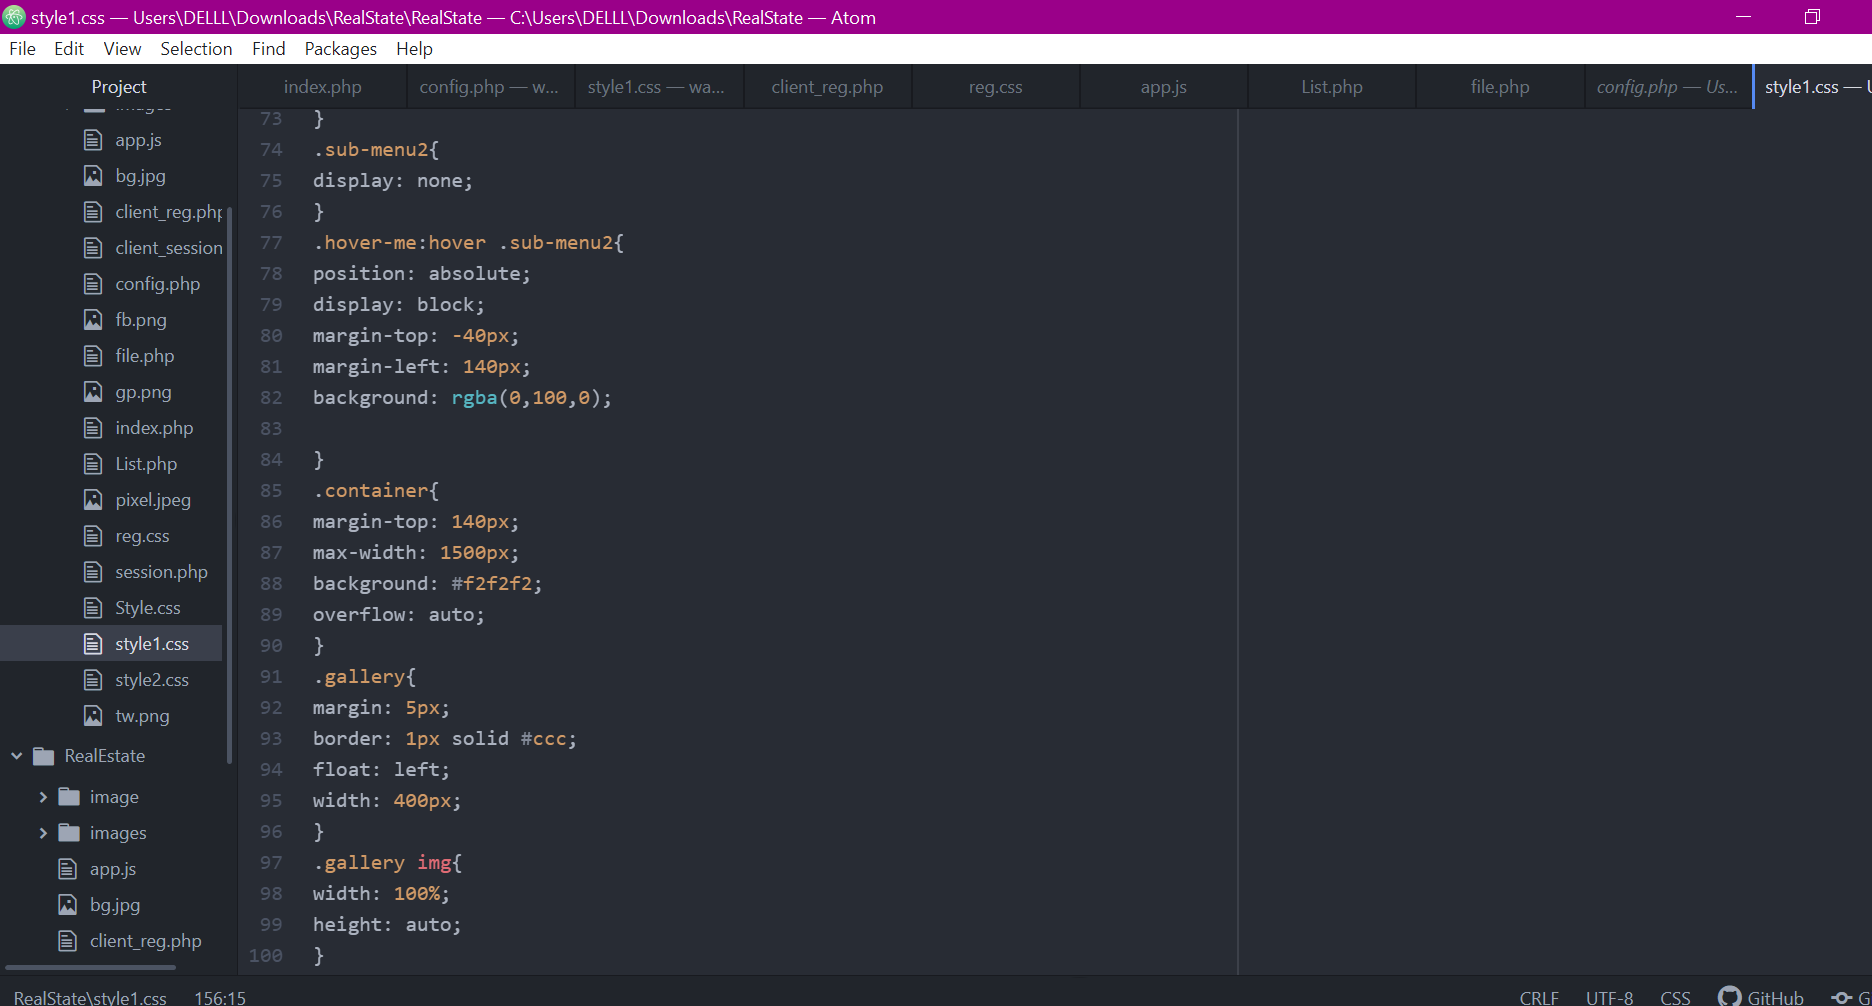Click cursor position 156:15 in status bar
Image resolution: width=1872 pixels, height=1006 pixels.
pos(220,997)
